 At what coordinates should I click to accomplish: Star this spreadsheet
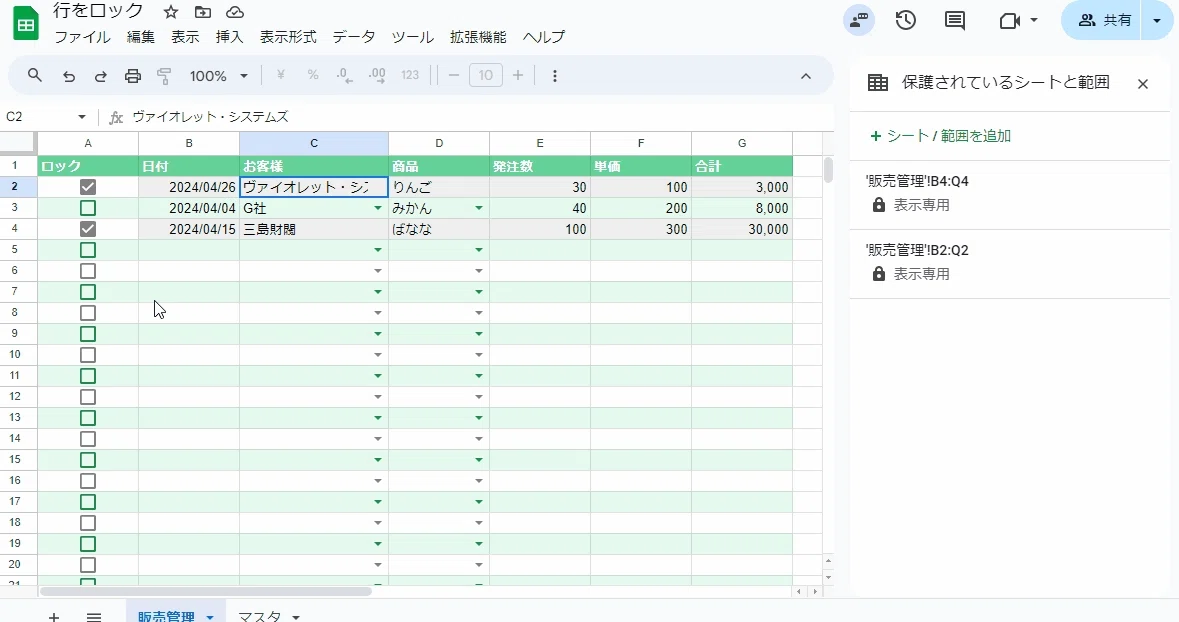pyautogui.click(x=171, y=12)
